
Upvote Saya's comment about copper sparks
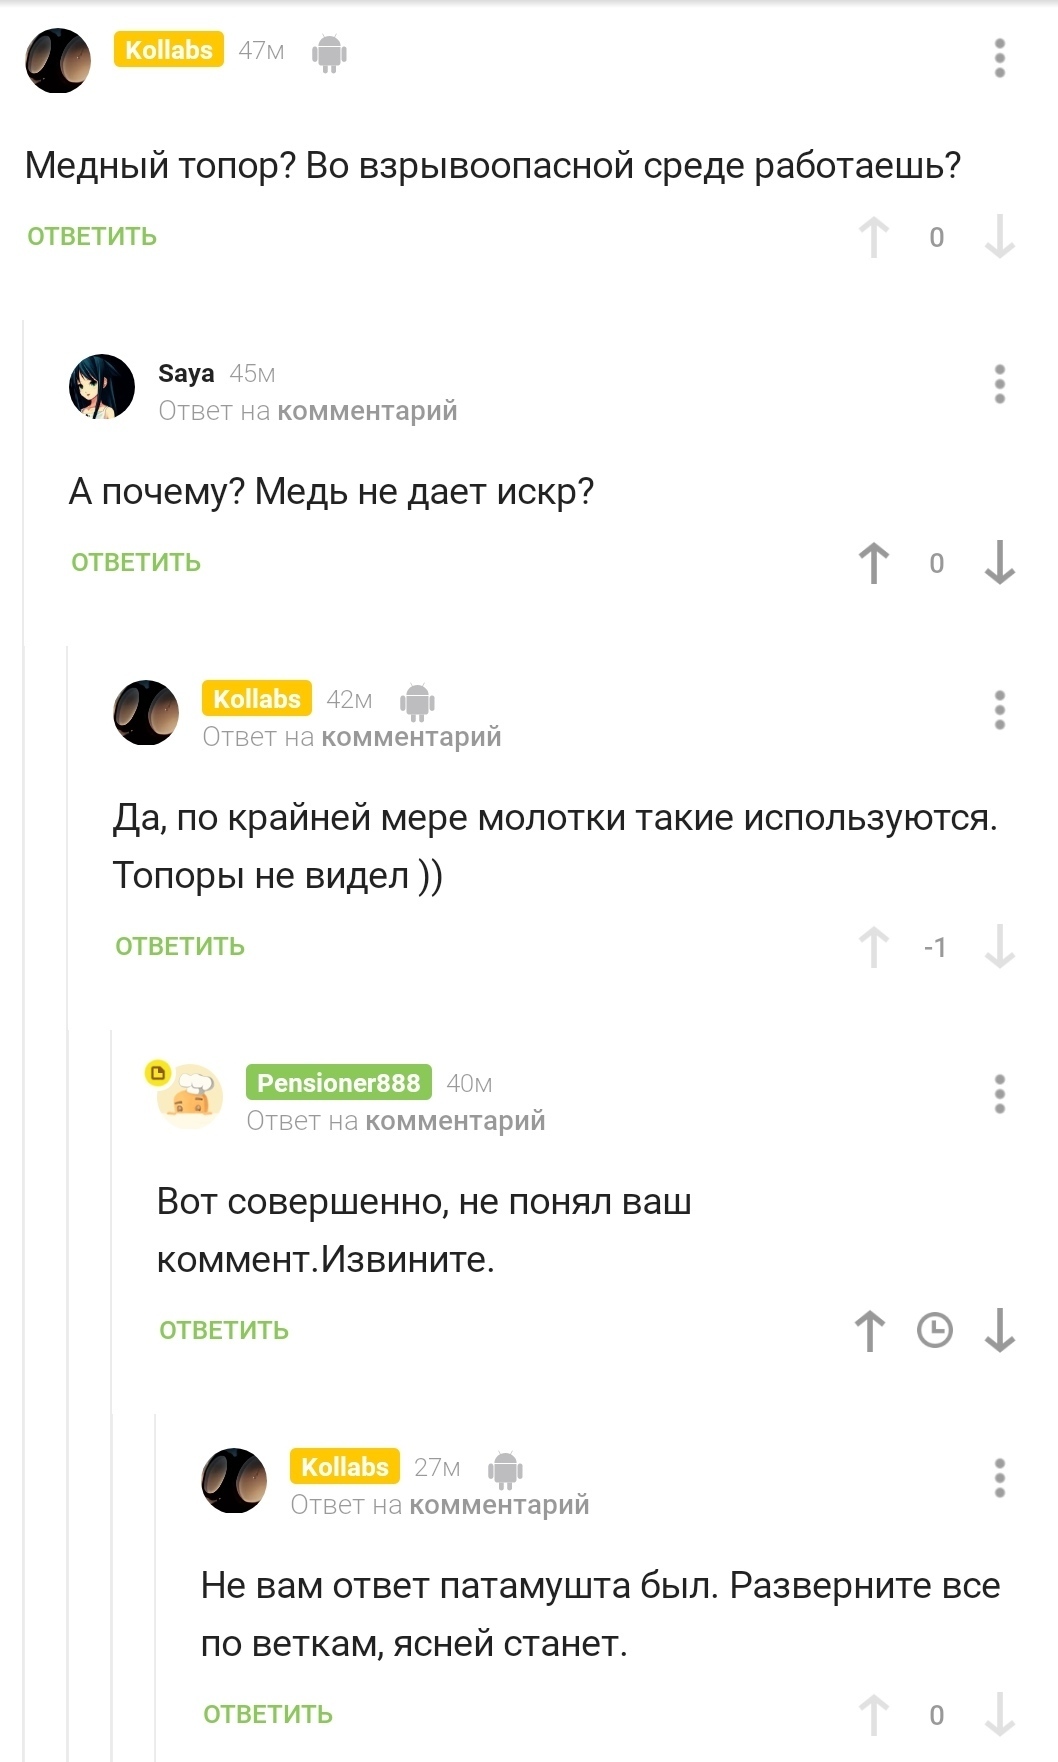tap(873, 563)
